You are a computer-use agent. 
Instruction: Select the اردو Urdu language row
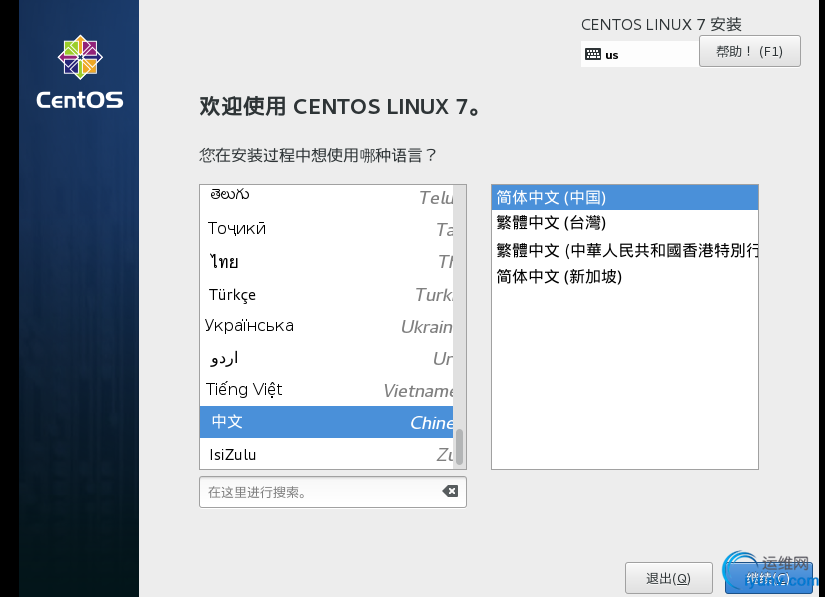tap(326, 358)
